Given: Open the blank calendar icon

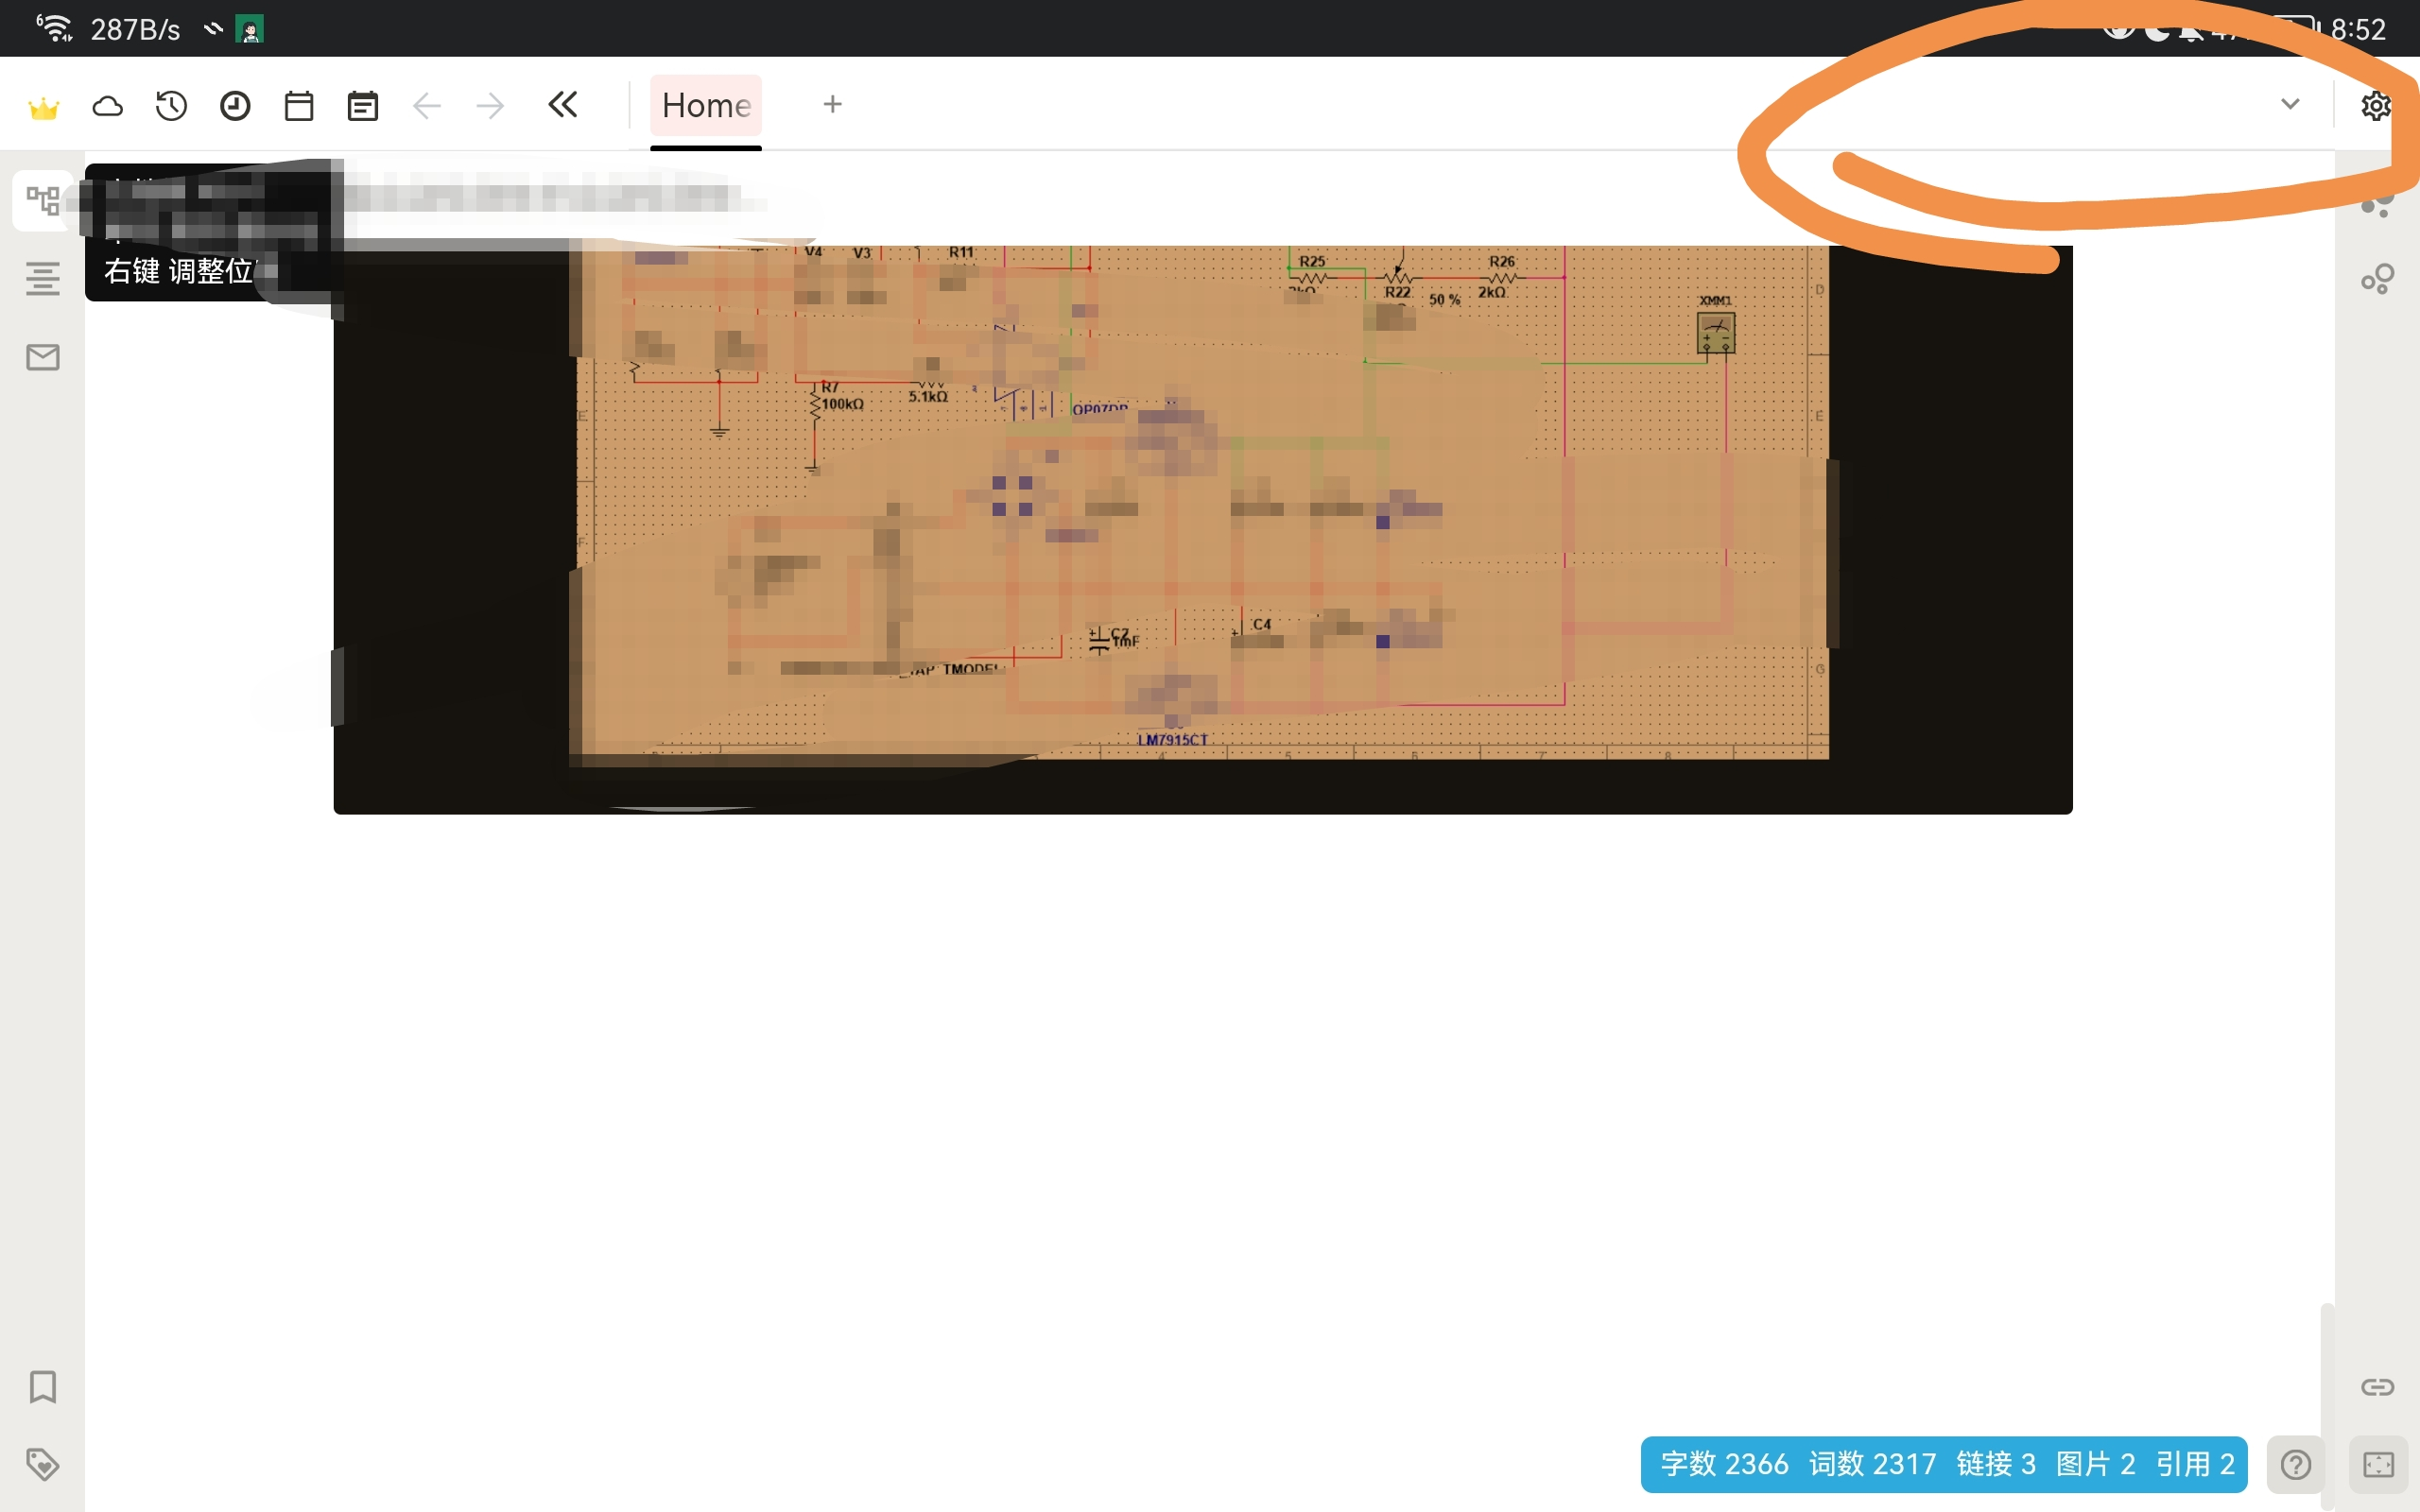Looking at the screenshot, I should click(299, 106).
